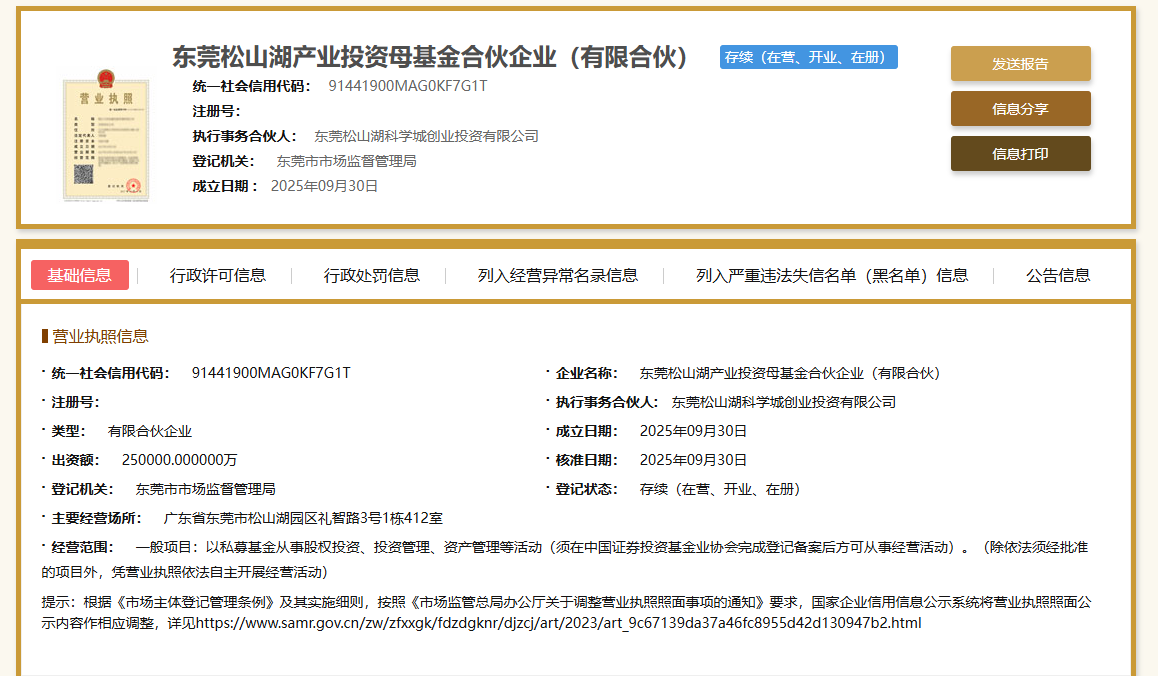Viewport: 1158px width, 676px height.
Task: Open the business license thumbnail image
Action: tap(106, 136)
